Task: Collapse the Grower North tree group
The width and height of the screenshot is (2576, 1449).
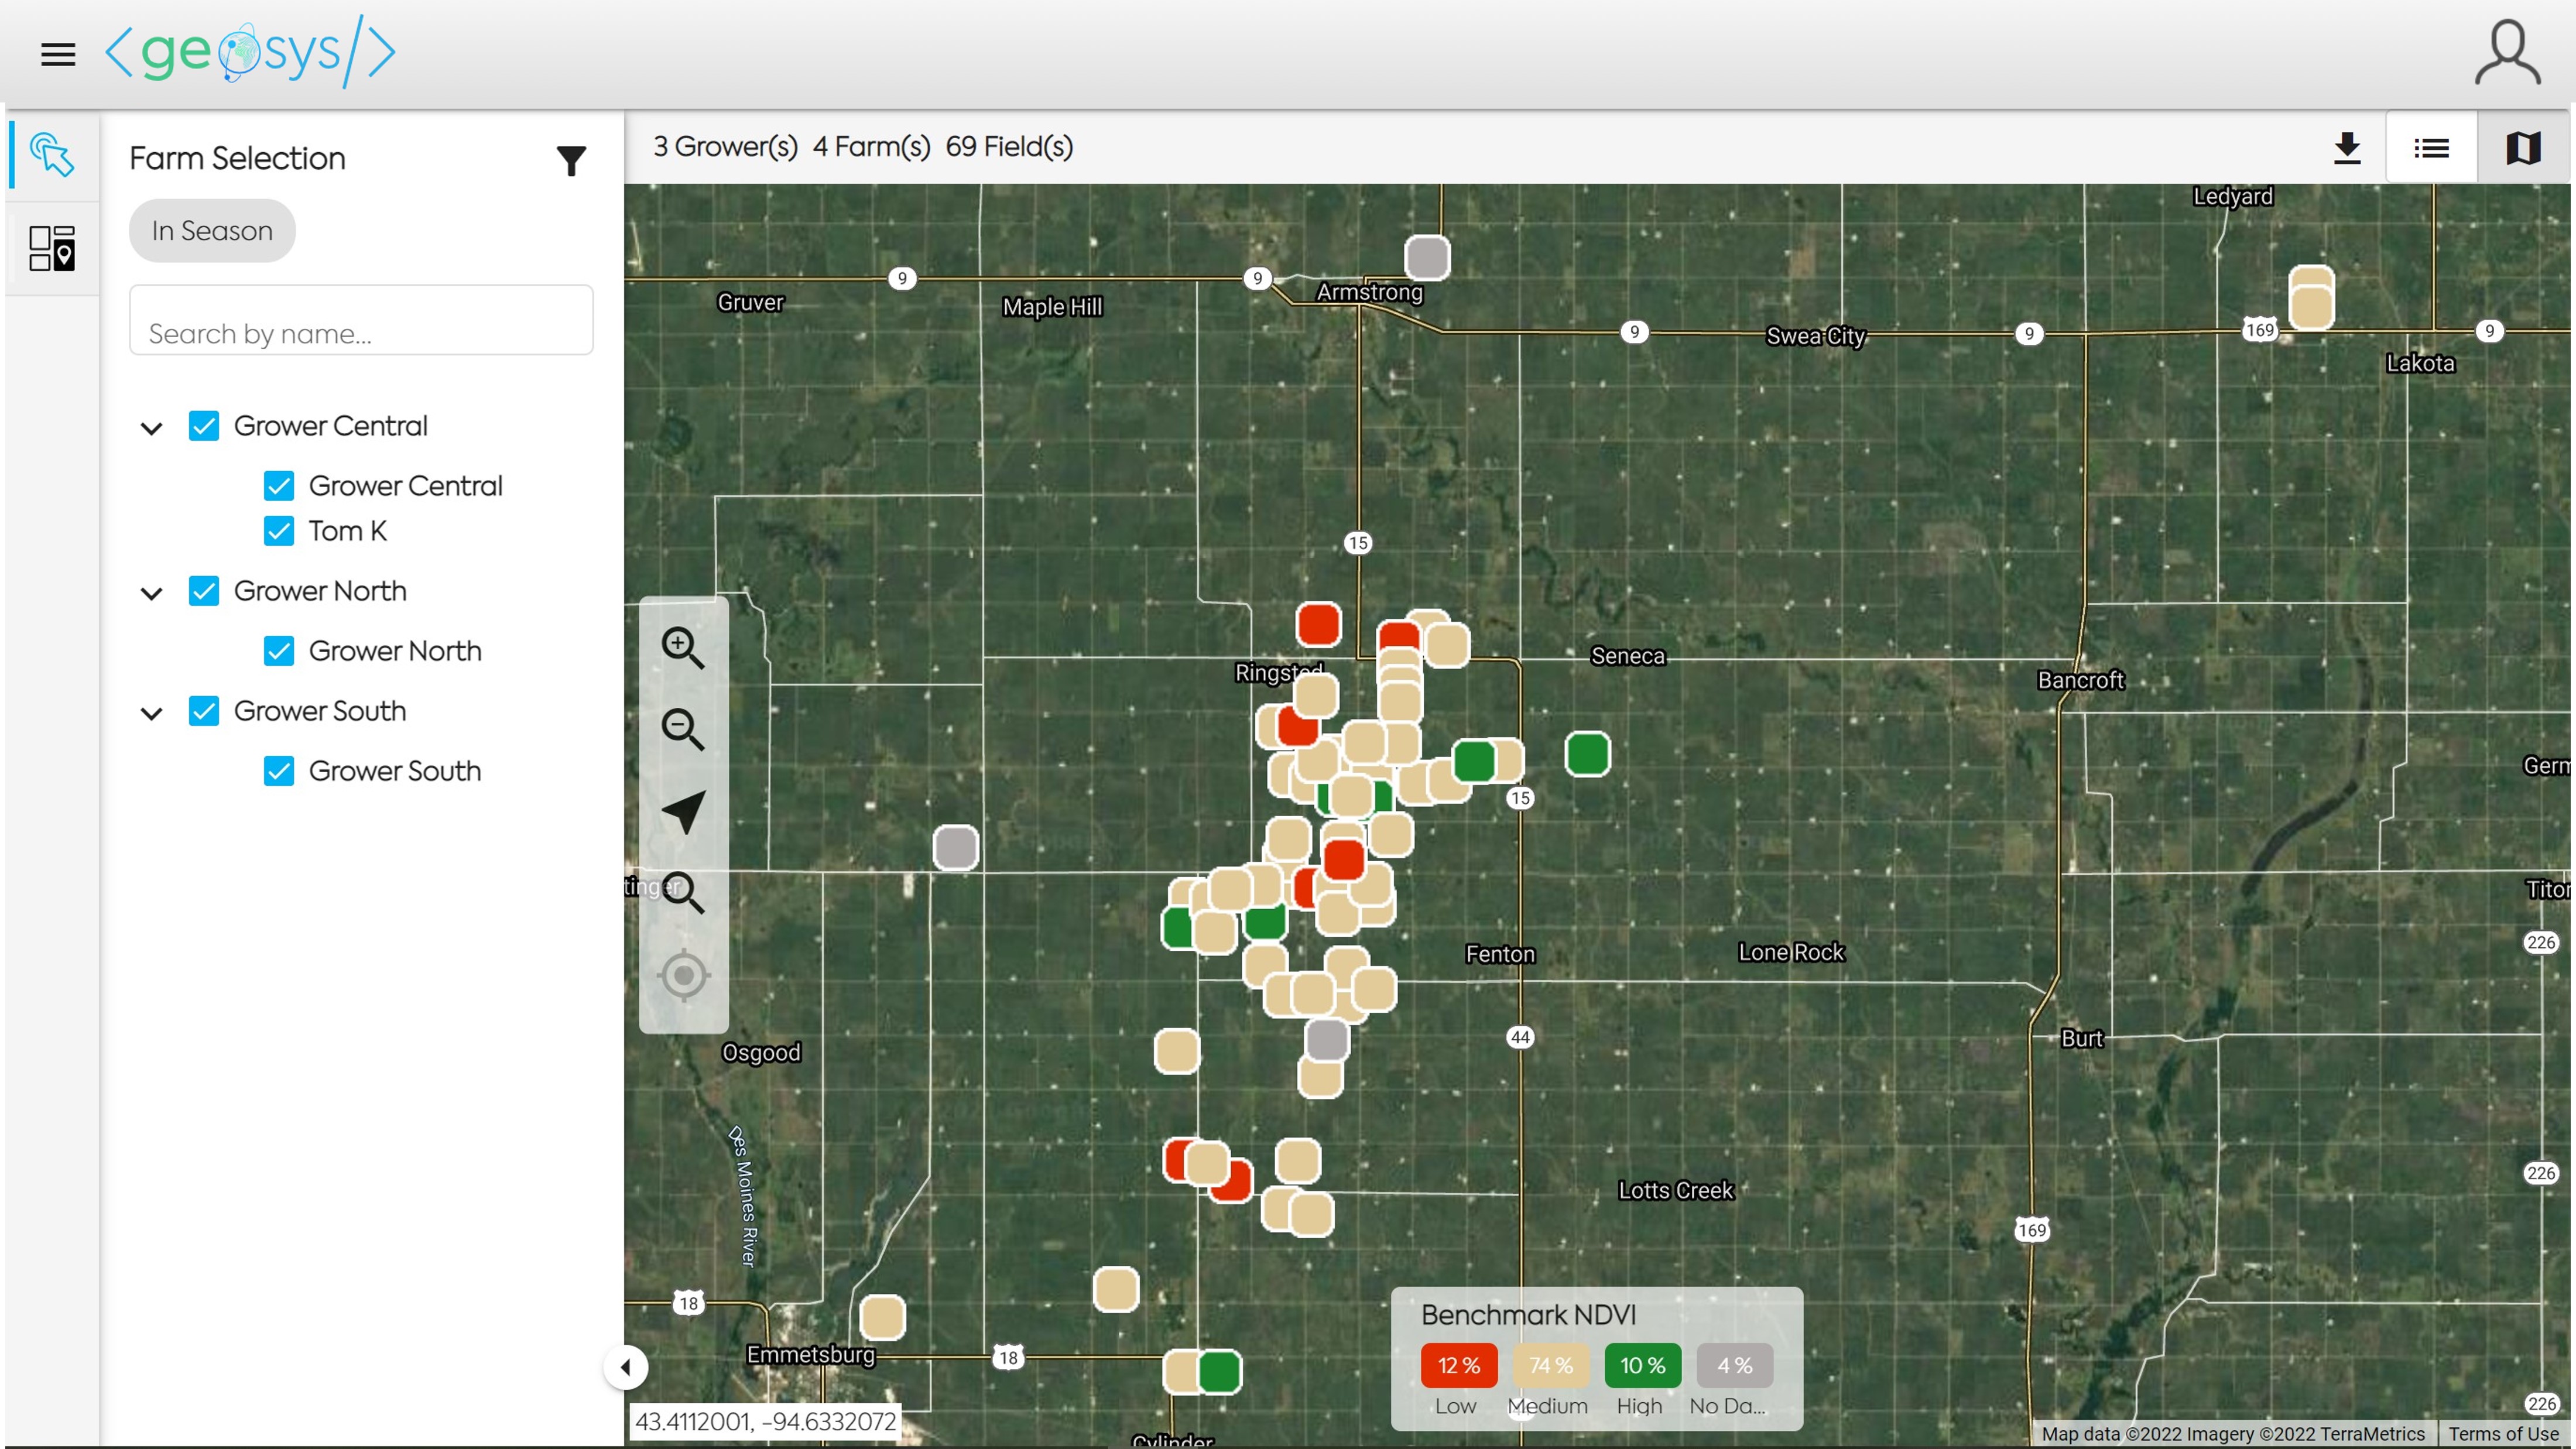Action: (x=152, y=593)
